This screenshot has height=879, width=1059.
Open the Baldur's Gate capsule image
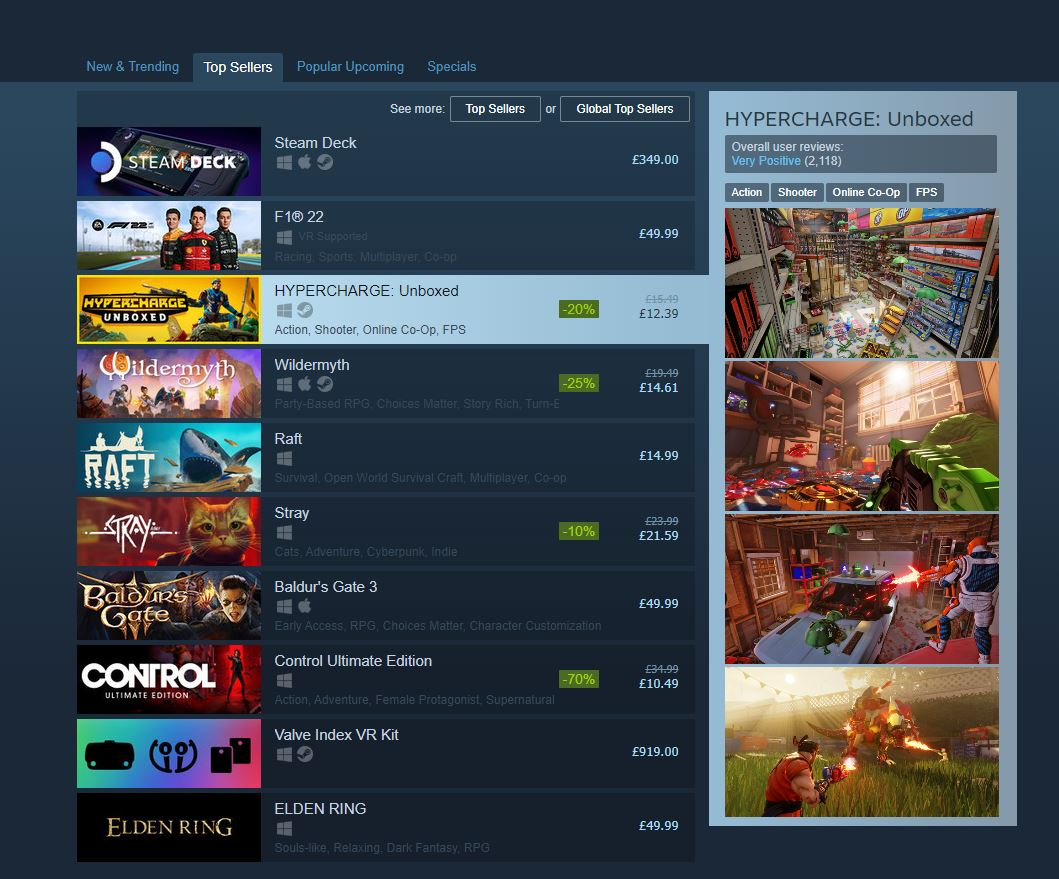click(169, 605)
